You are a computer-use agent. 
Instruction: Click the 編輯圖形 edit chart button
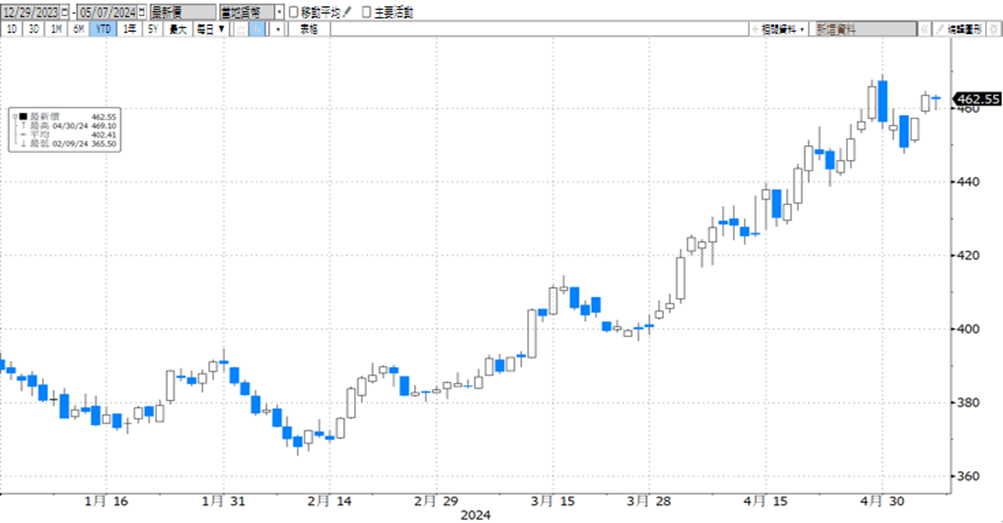958,29
